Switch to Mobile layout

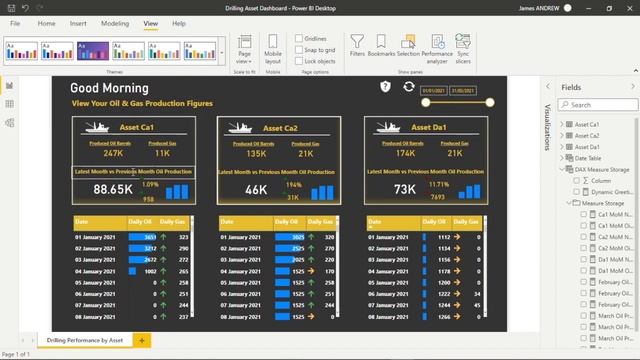point(273,49)
